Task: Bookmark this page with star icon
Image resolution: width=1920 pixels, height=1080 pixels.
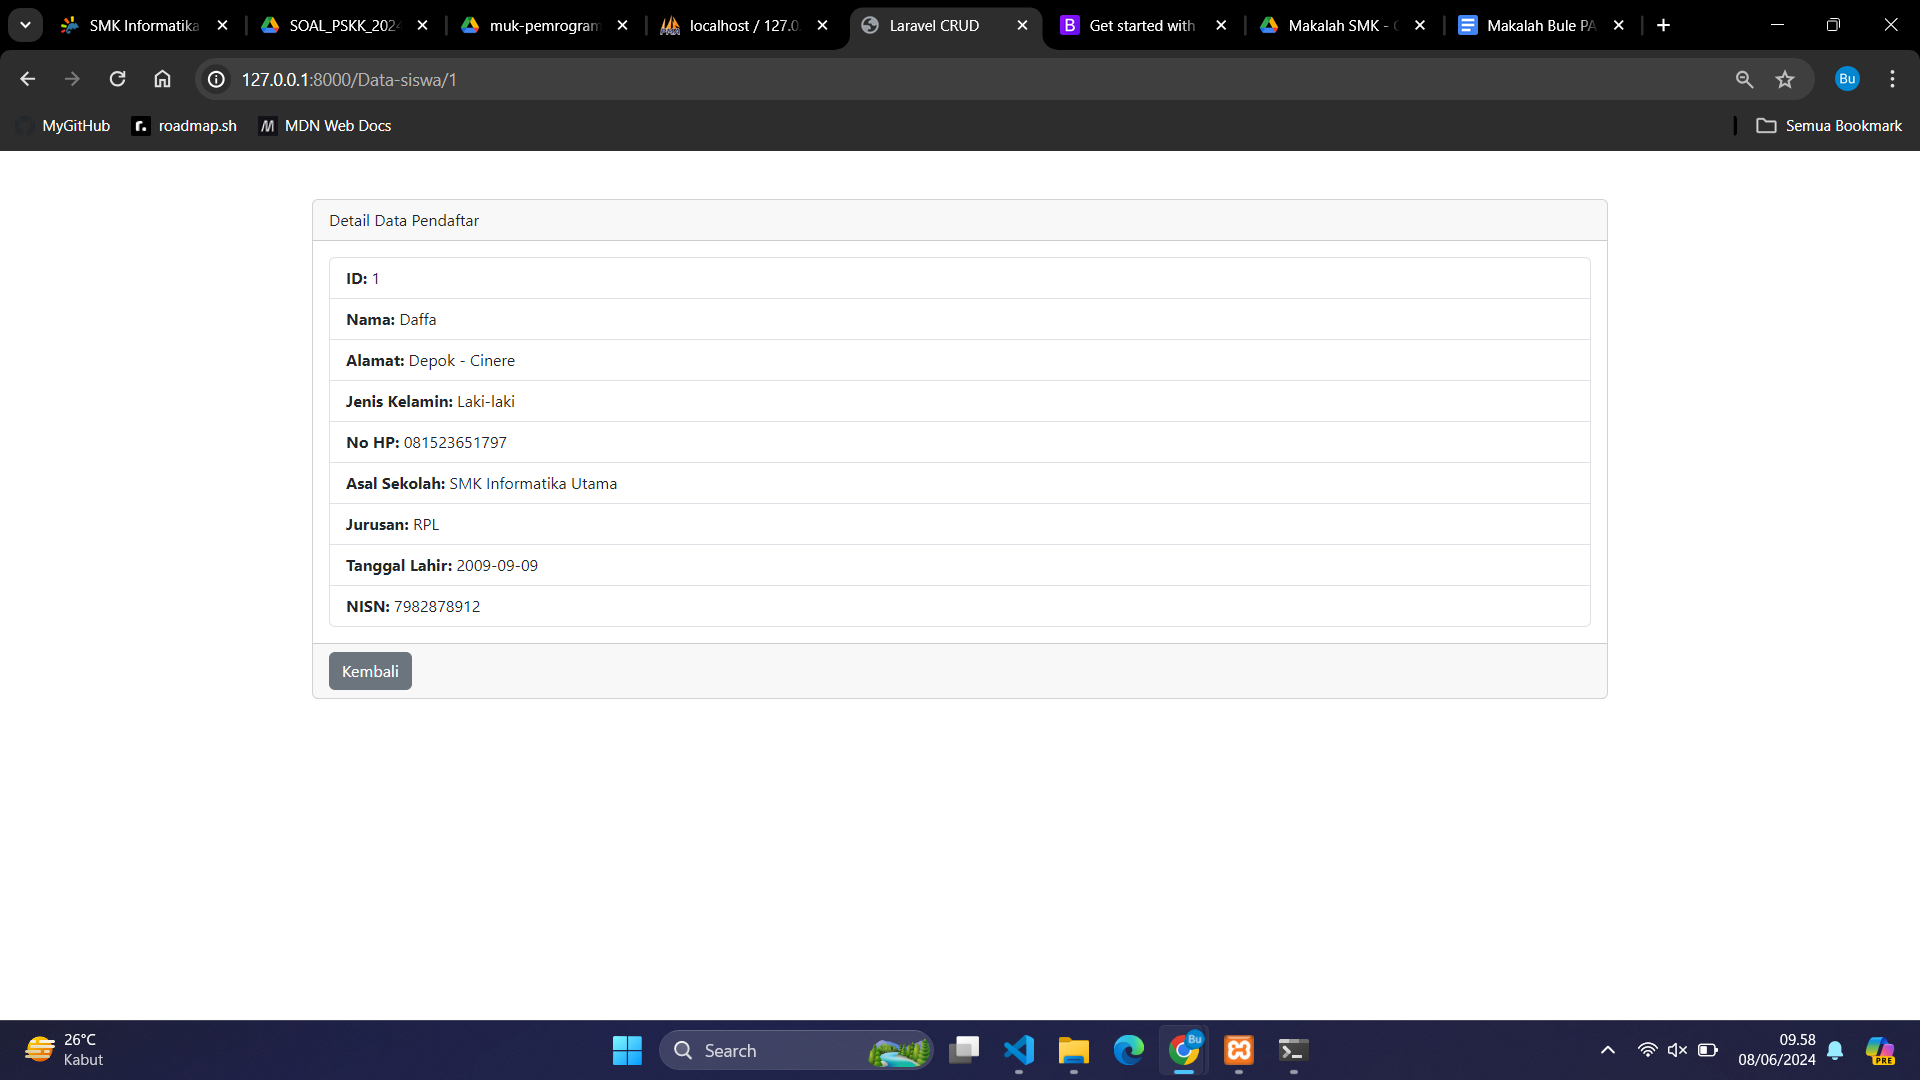Action: [x=1785, y=79]
